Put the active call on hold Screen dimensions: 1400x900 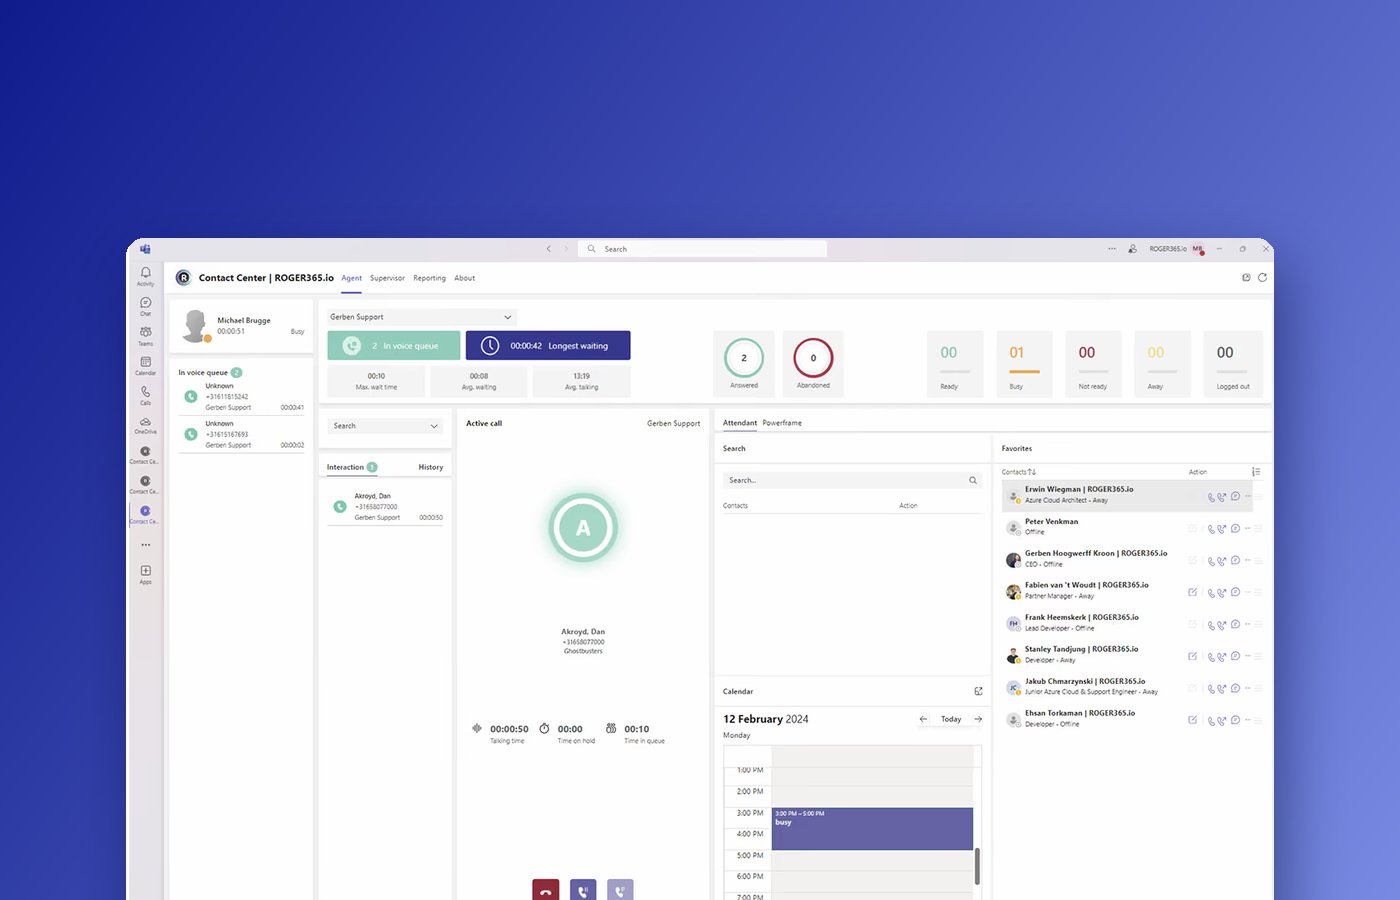point(583,890)
